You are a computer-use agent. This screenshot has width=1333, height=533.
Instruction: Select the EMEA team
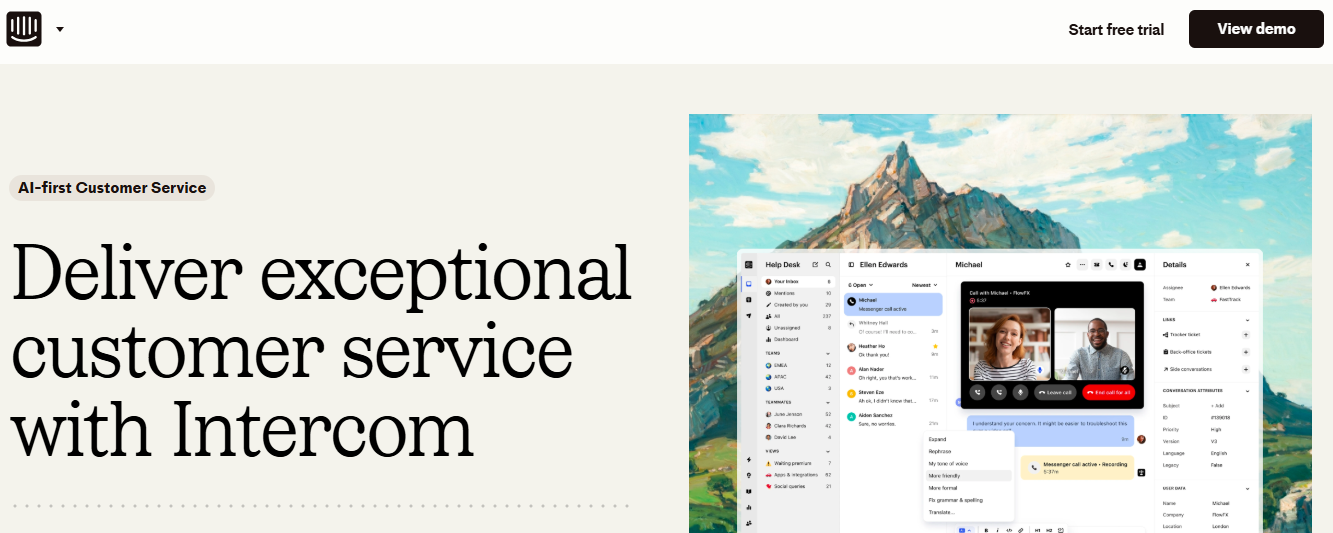(798, 365)
